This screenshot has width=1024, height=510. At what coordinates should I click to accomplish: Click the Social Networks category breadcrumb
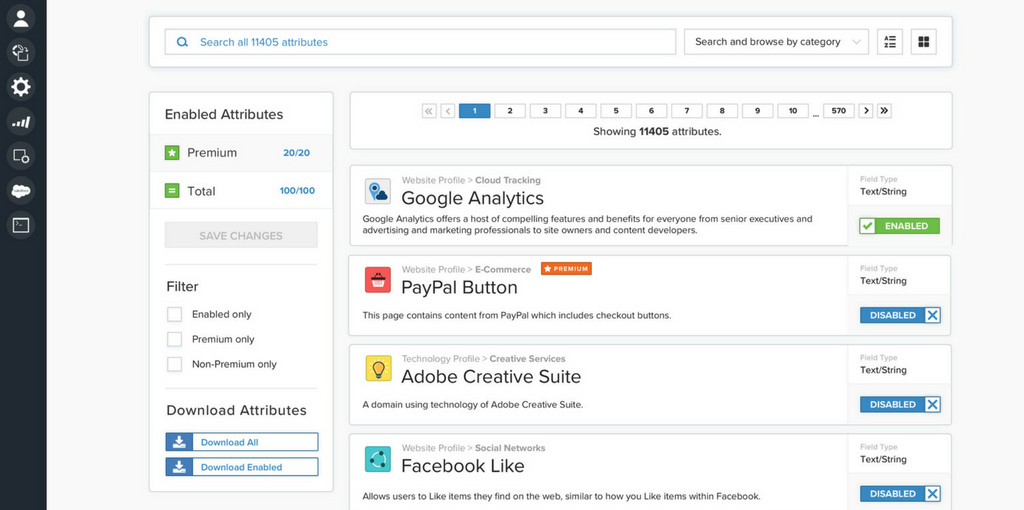tap(510, 448)
